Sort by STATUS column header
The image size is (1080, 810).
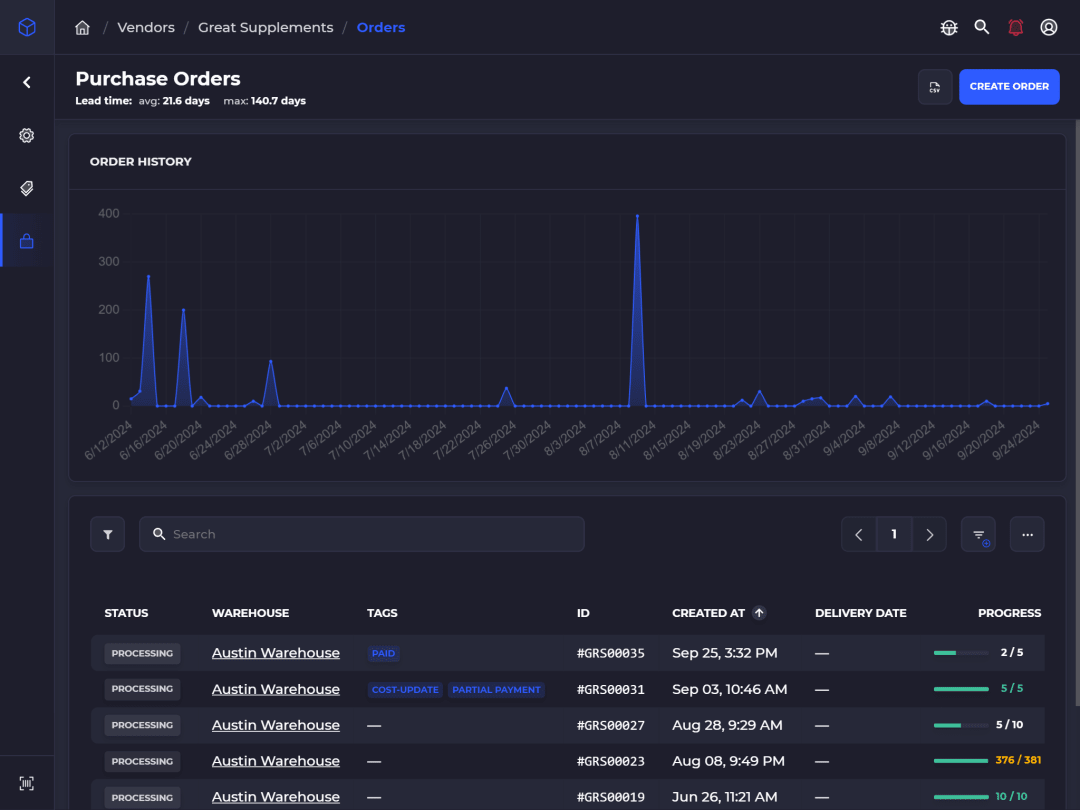126,613
